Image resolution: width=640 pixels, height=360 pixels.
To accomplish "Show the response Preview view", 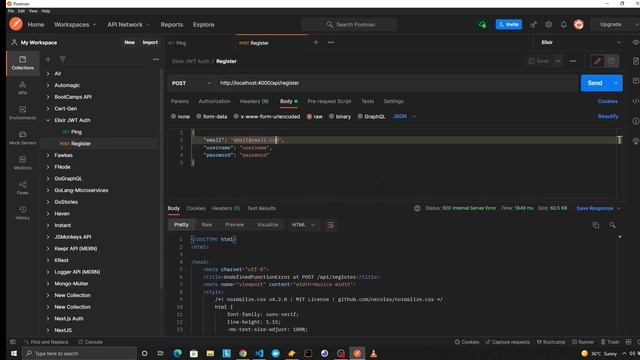I will 234,225.
